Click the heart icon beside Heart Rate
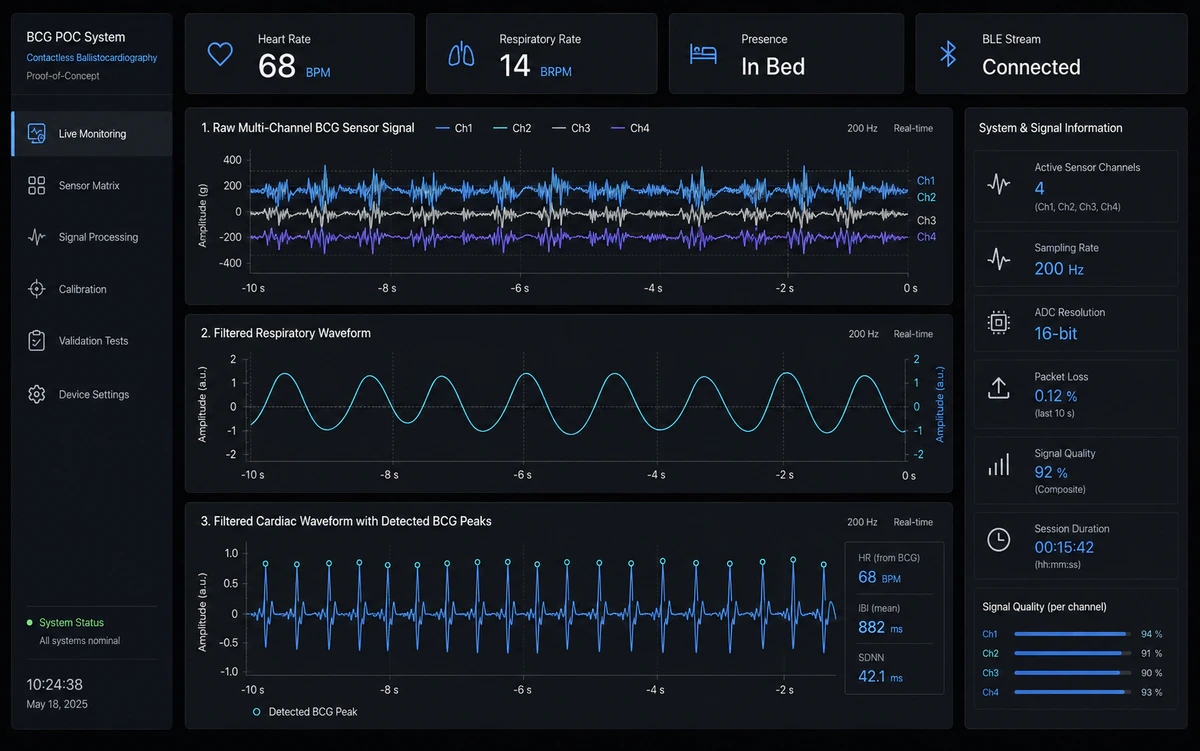The height and width of the screenshot is (751, 1200). point(220,54)
